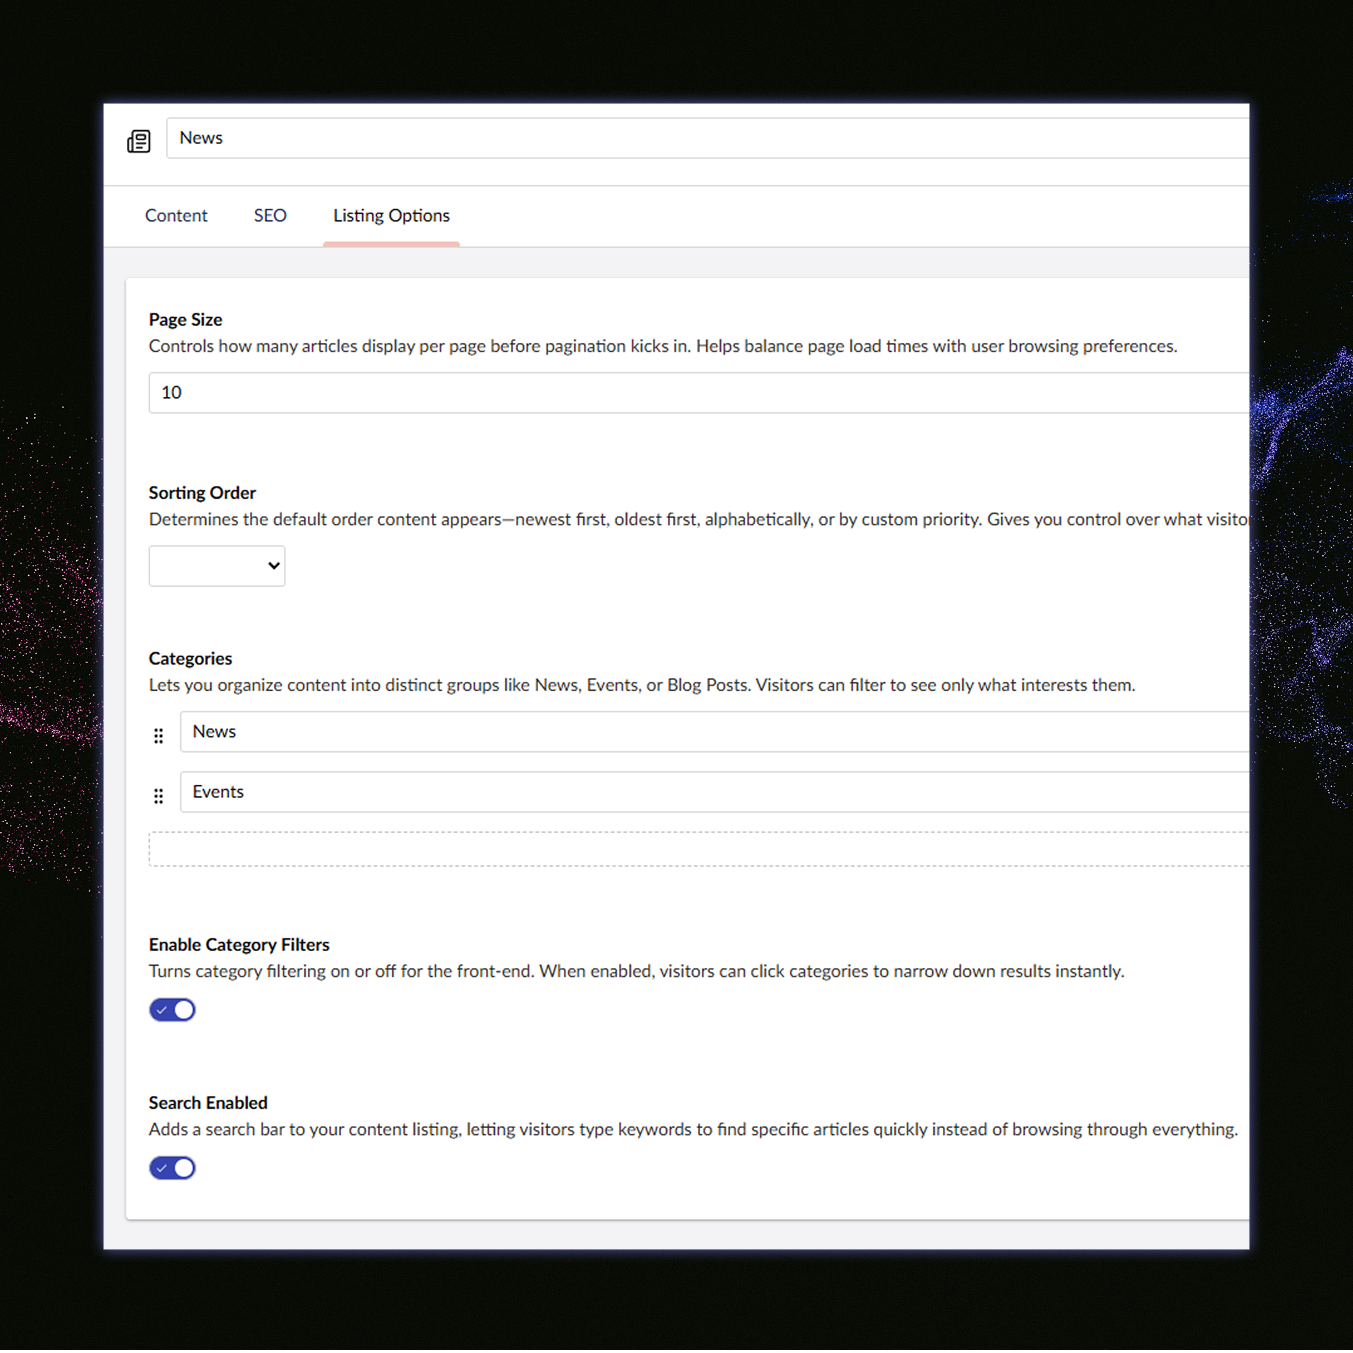The width and height of the screenshot is (1353, 1353).
Task: Edit the Events category text field
Action: point(713,792)
